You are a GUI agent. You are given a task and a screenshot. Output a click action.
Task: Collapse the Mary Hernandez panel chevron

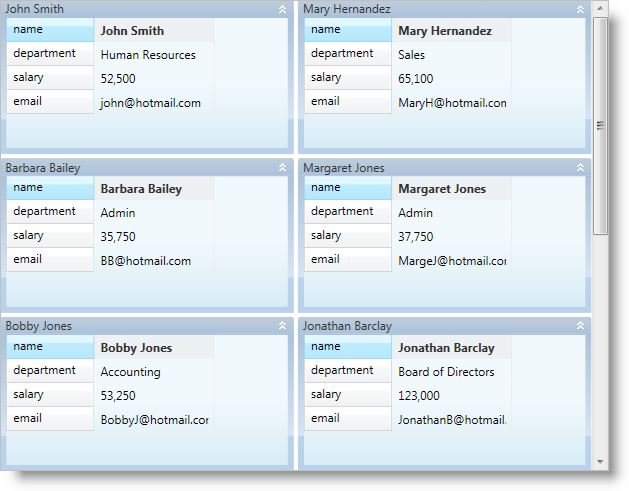580,9
